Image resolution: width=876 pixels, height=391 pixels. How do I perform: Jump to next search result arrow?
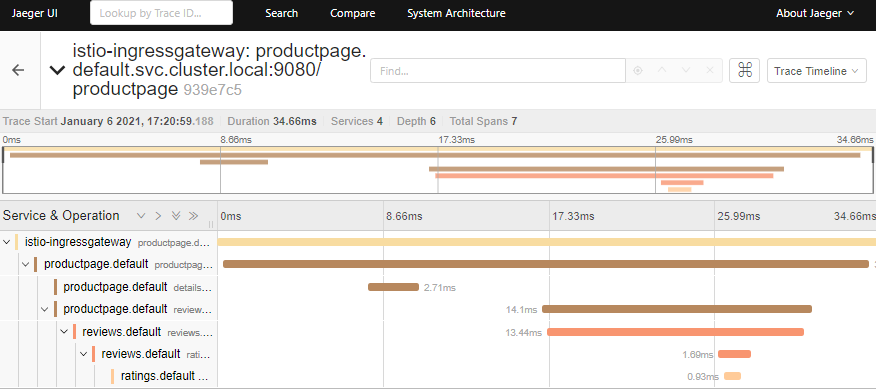tap(686, 71)
